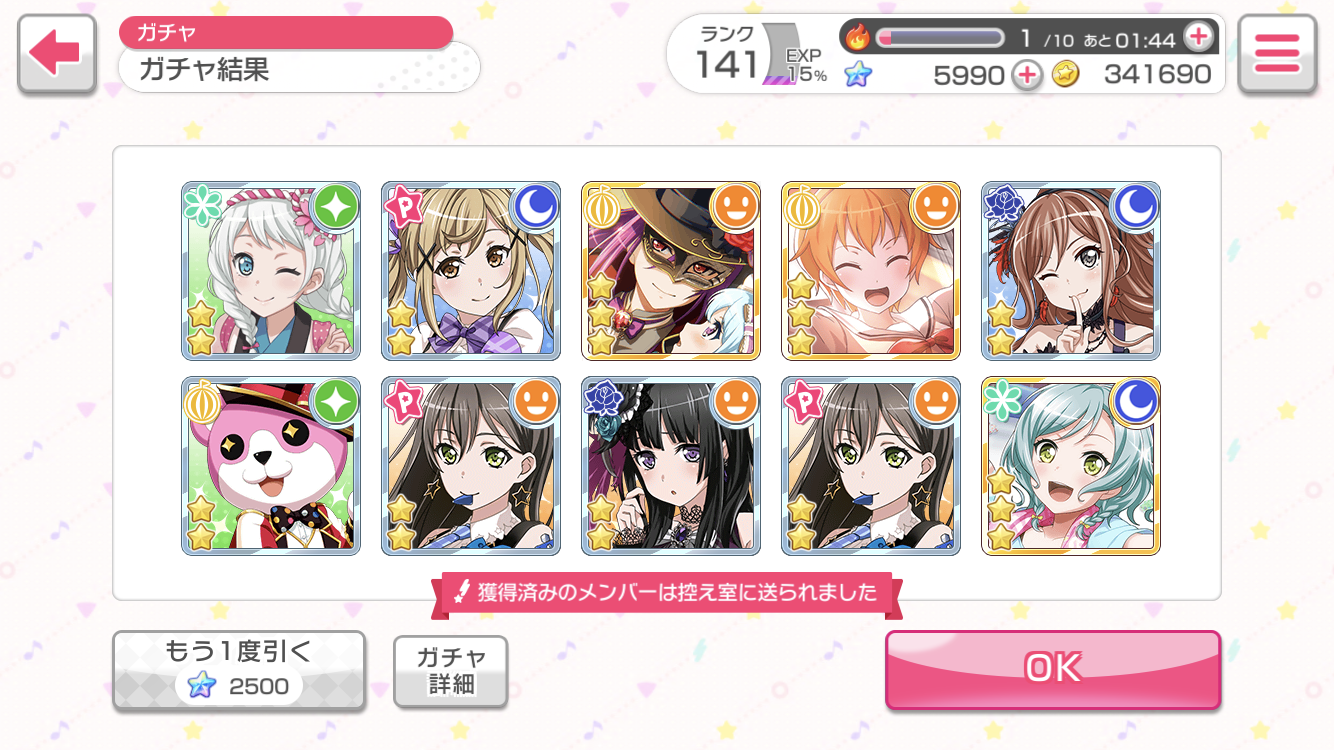Tap the gold coin icon
The width and height of the screenshot is (1334, 750).
click(1066, 75)
